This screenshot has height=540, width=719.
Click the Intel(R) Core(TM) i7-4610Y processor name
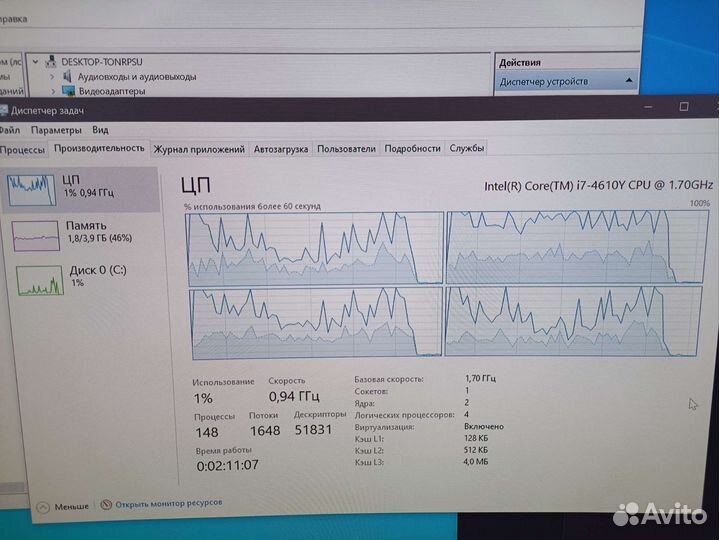tap(598, 185)
